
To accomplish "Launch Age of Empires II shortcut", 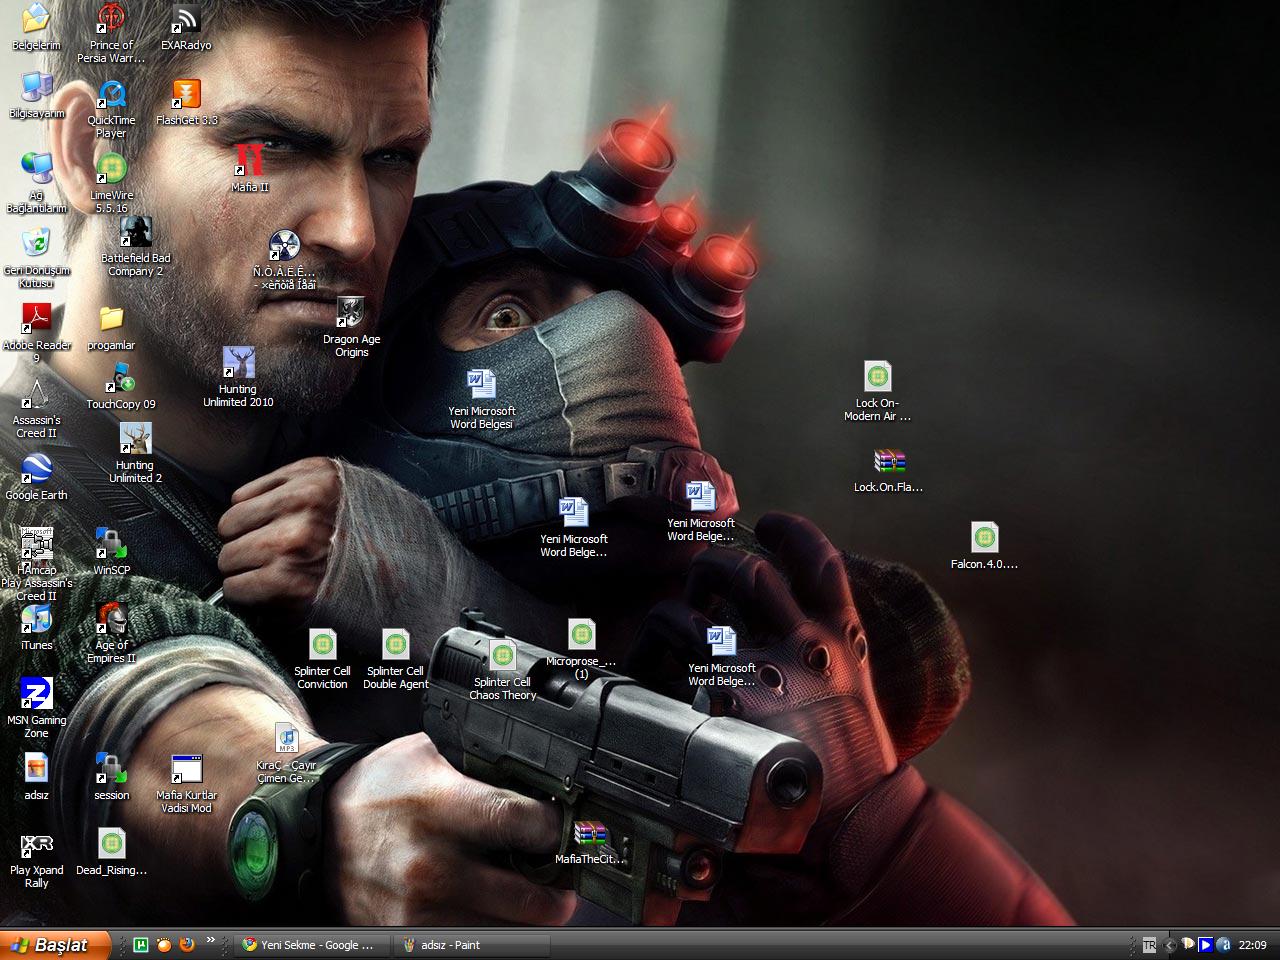I will click(x=111, y=618).
